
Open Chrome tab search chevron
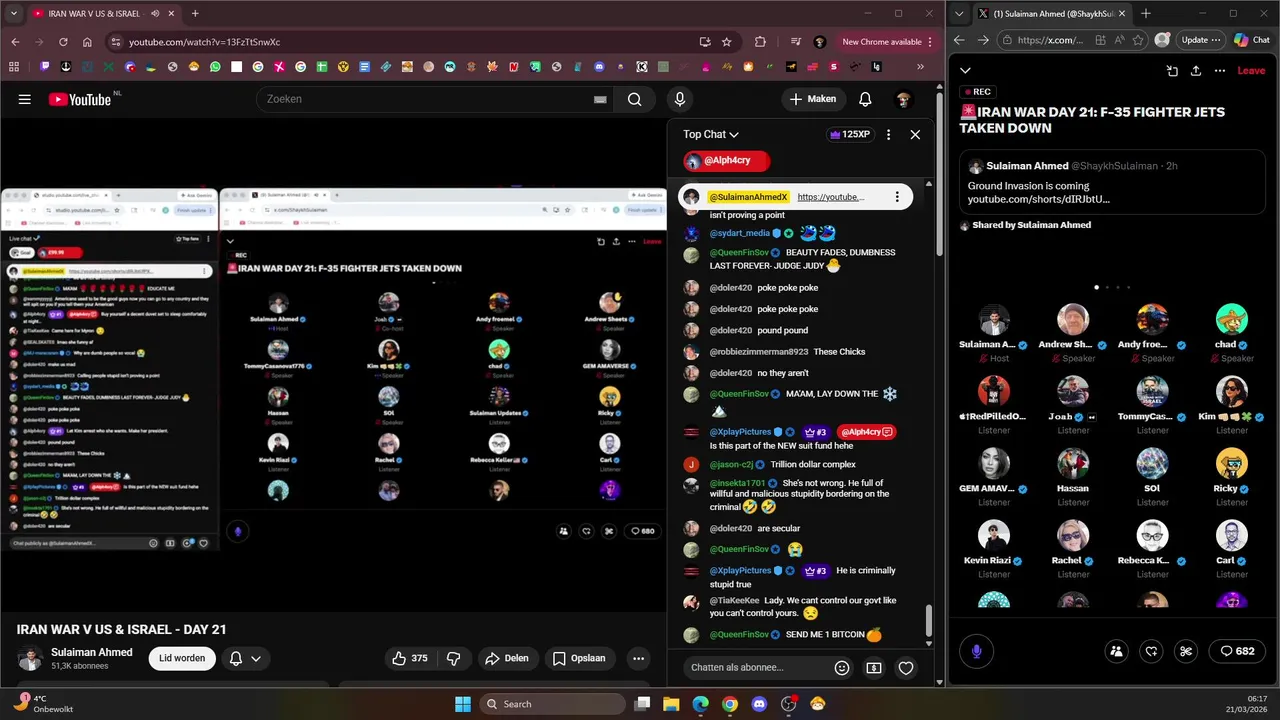[x=14, y=14]
